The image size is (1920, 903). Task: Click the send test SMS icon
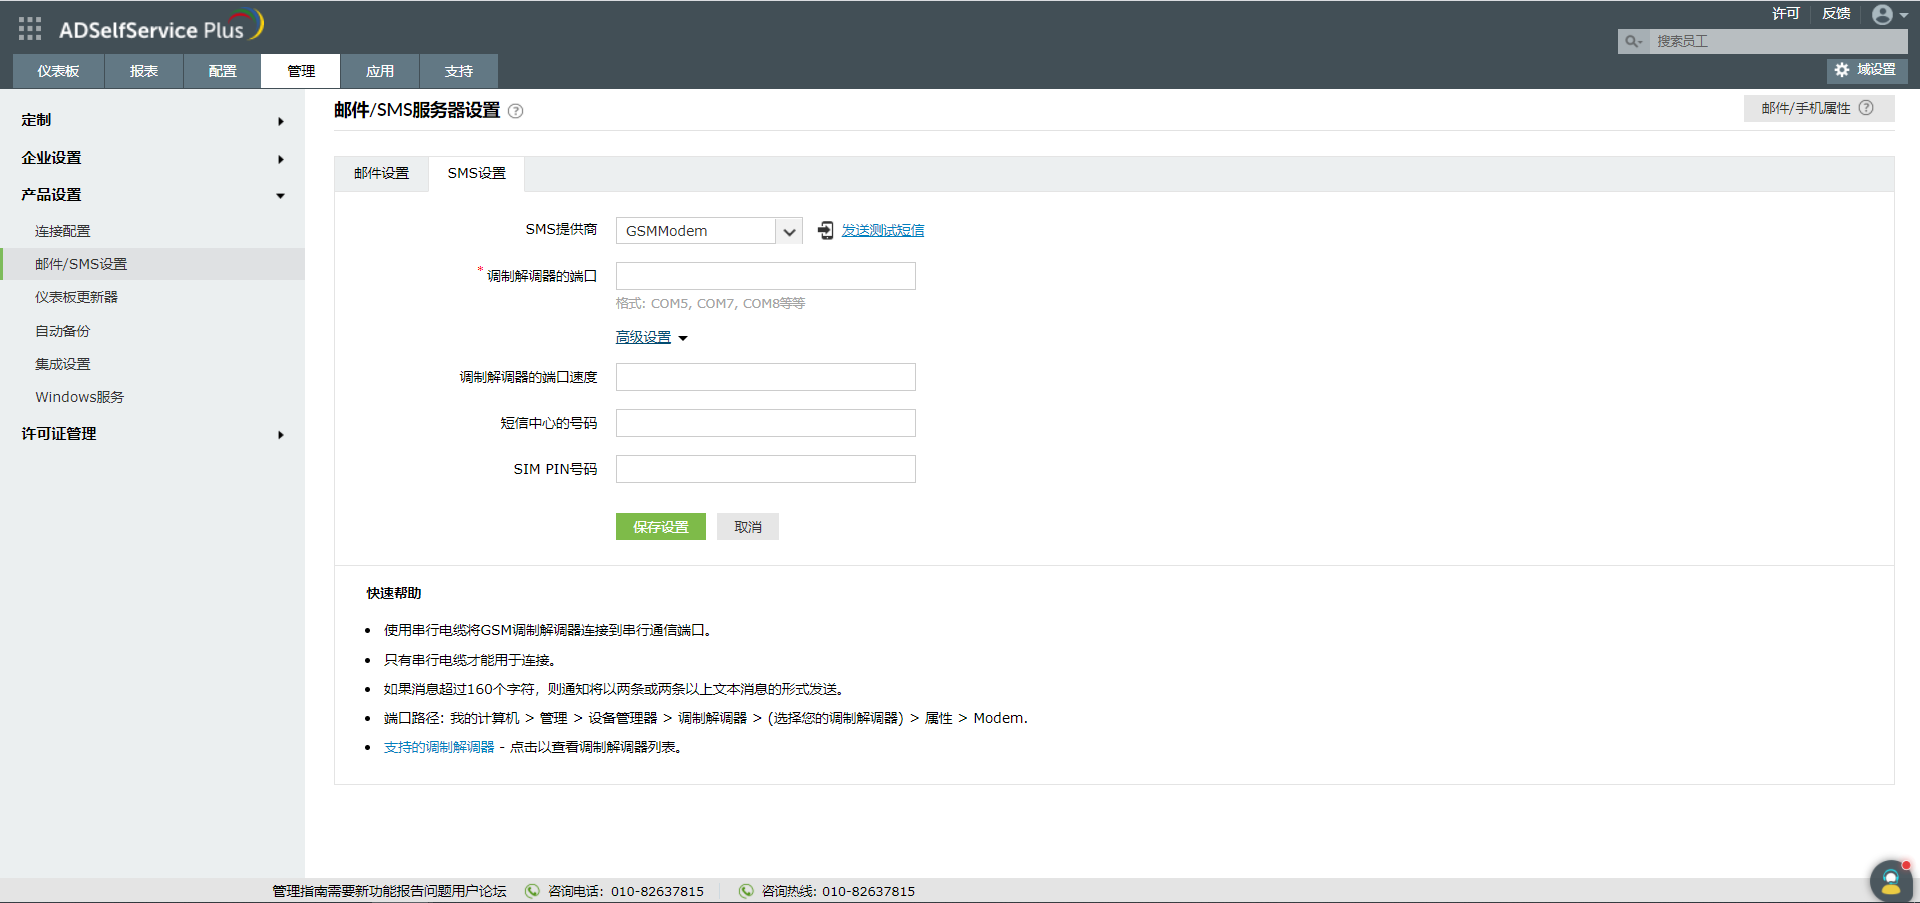coord(825,231)
